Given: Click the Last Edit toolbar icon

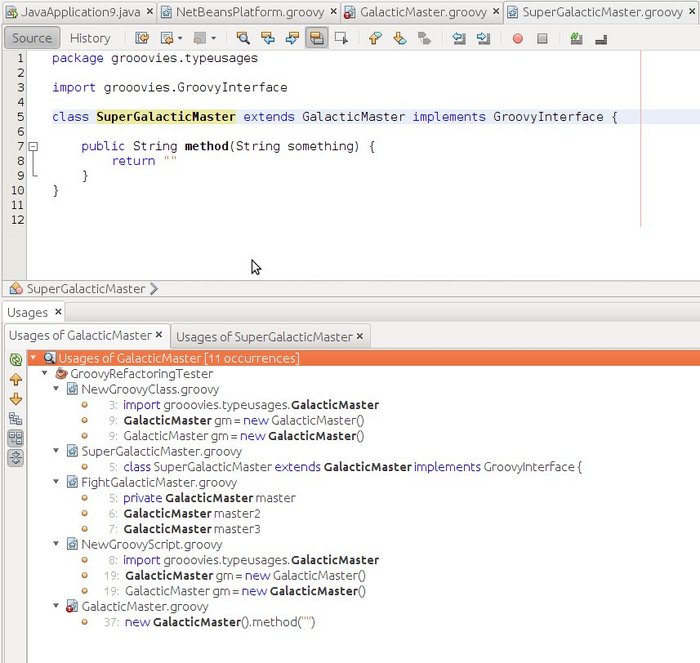Looking at the screenshot, I should (x=142, y=39).
